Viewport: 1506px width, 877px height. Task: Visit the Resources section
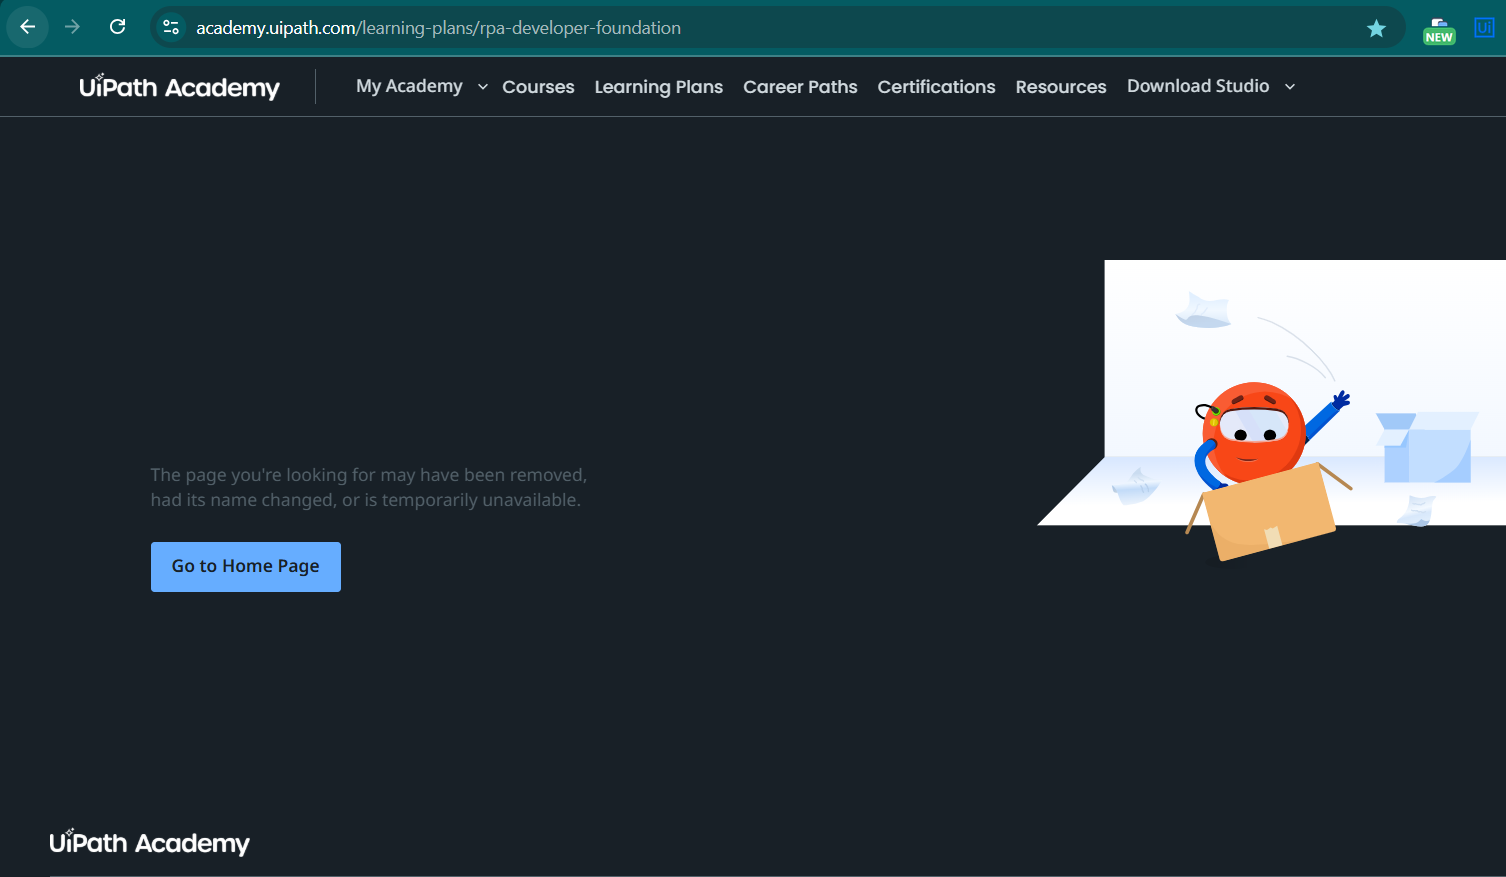tap(1060, 87)
